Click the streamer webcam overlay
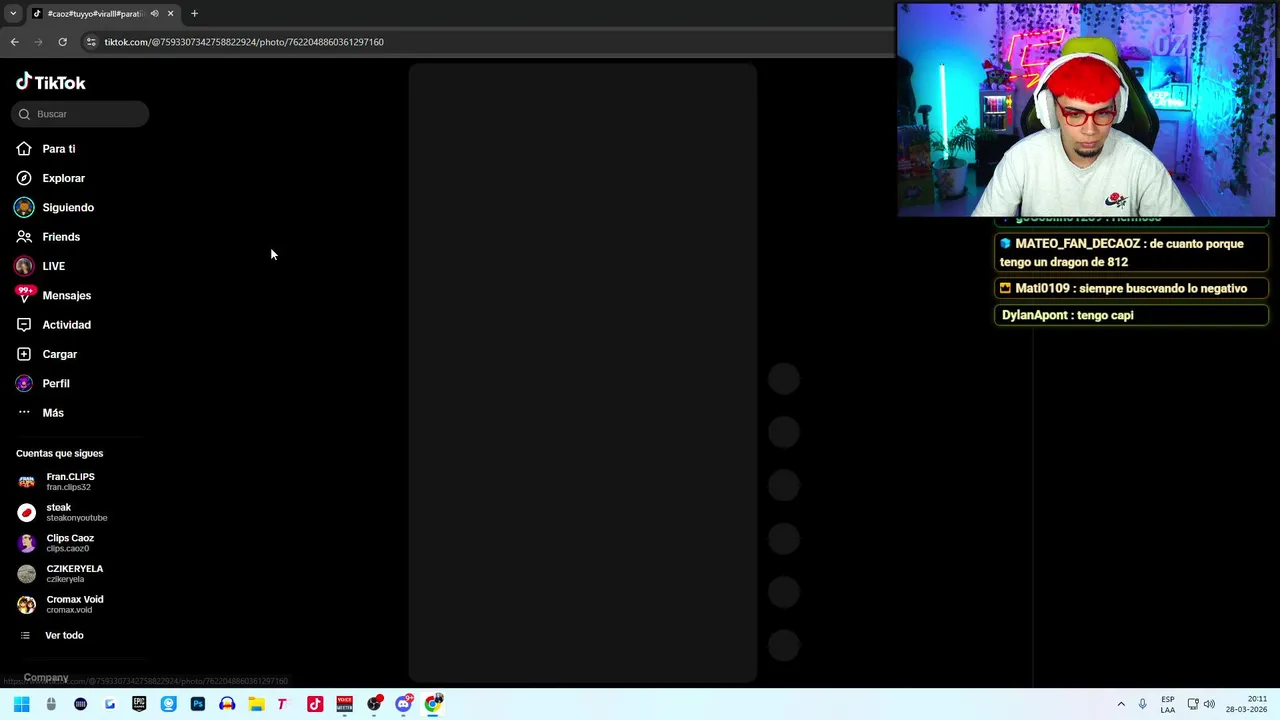 click(1086, 110)
